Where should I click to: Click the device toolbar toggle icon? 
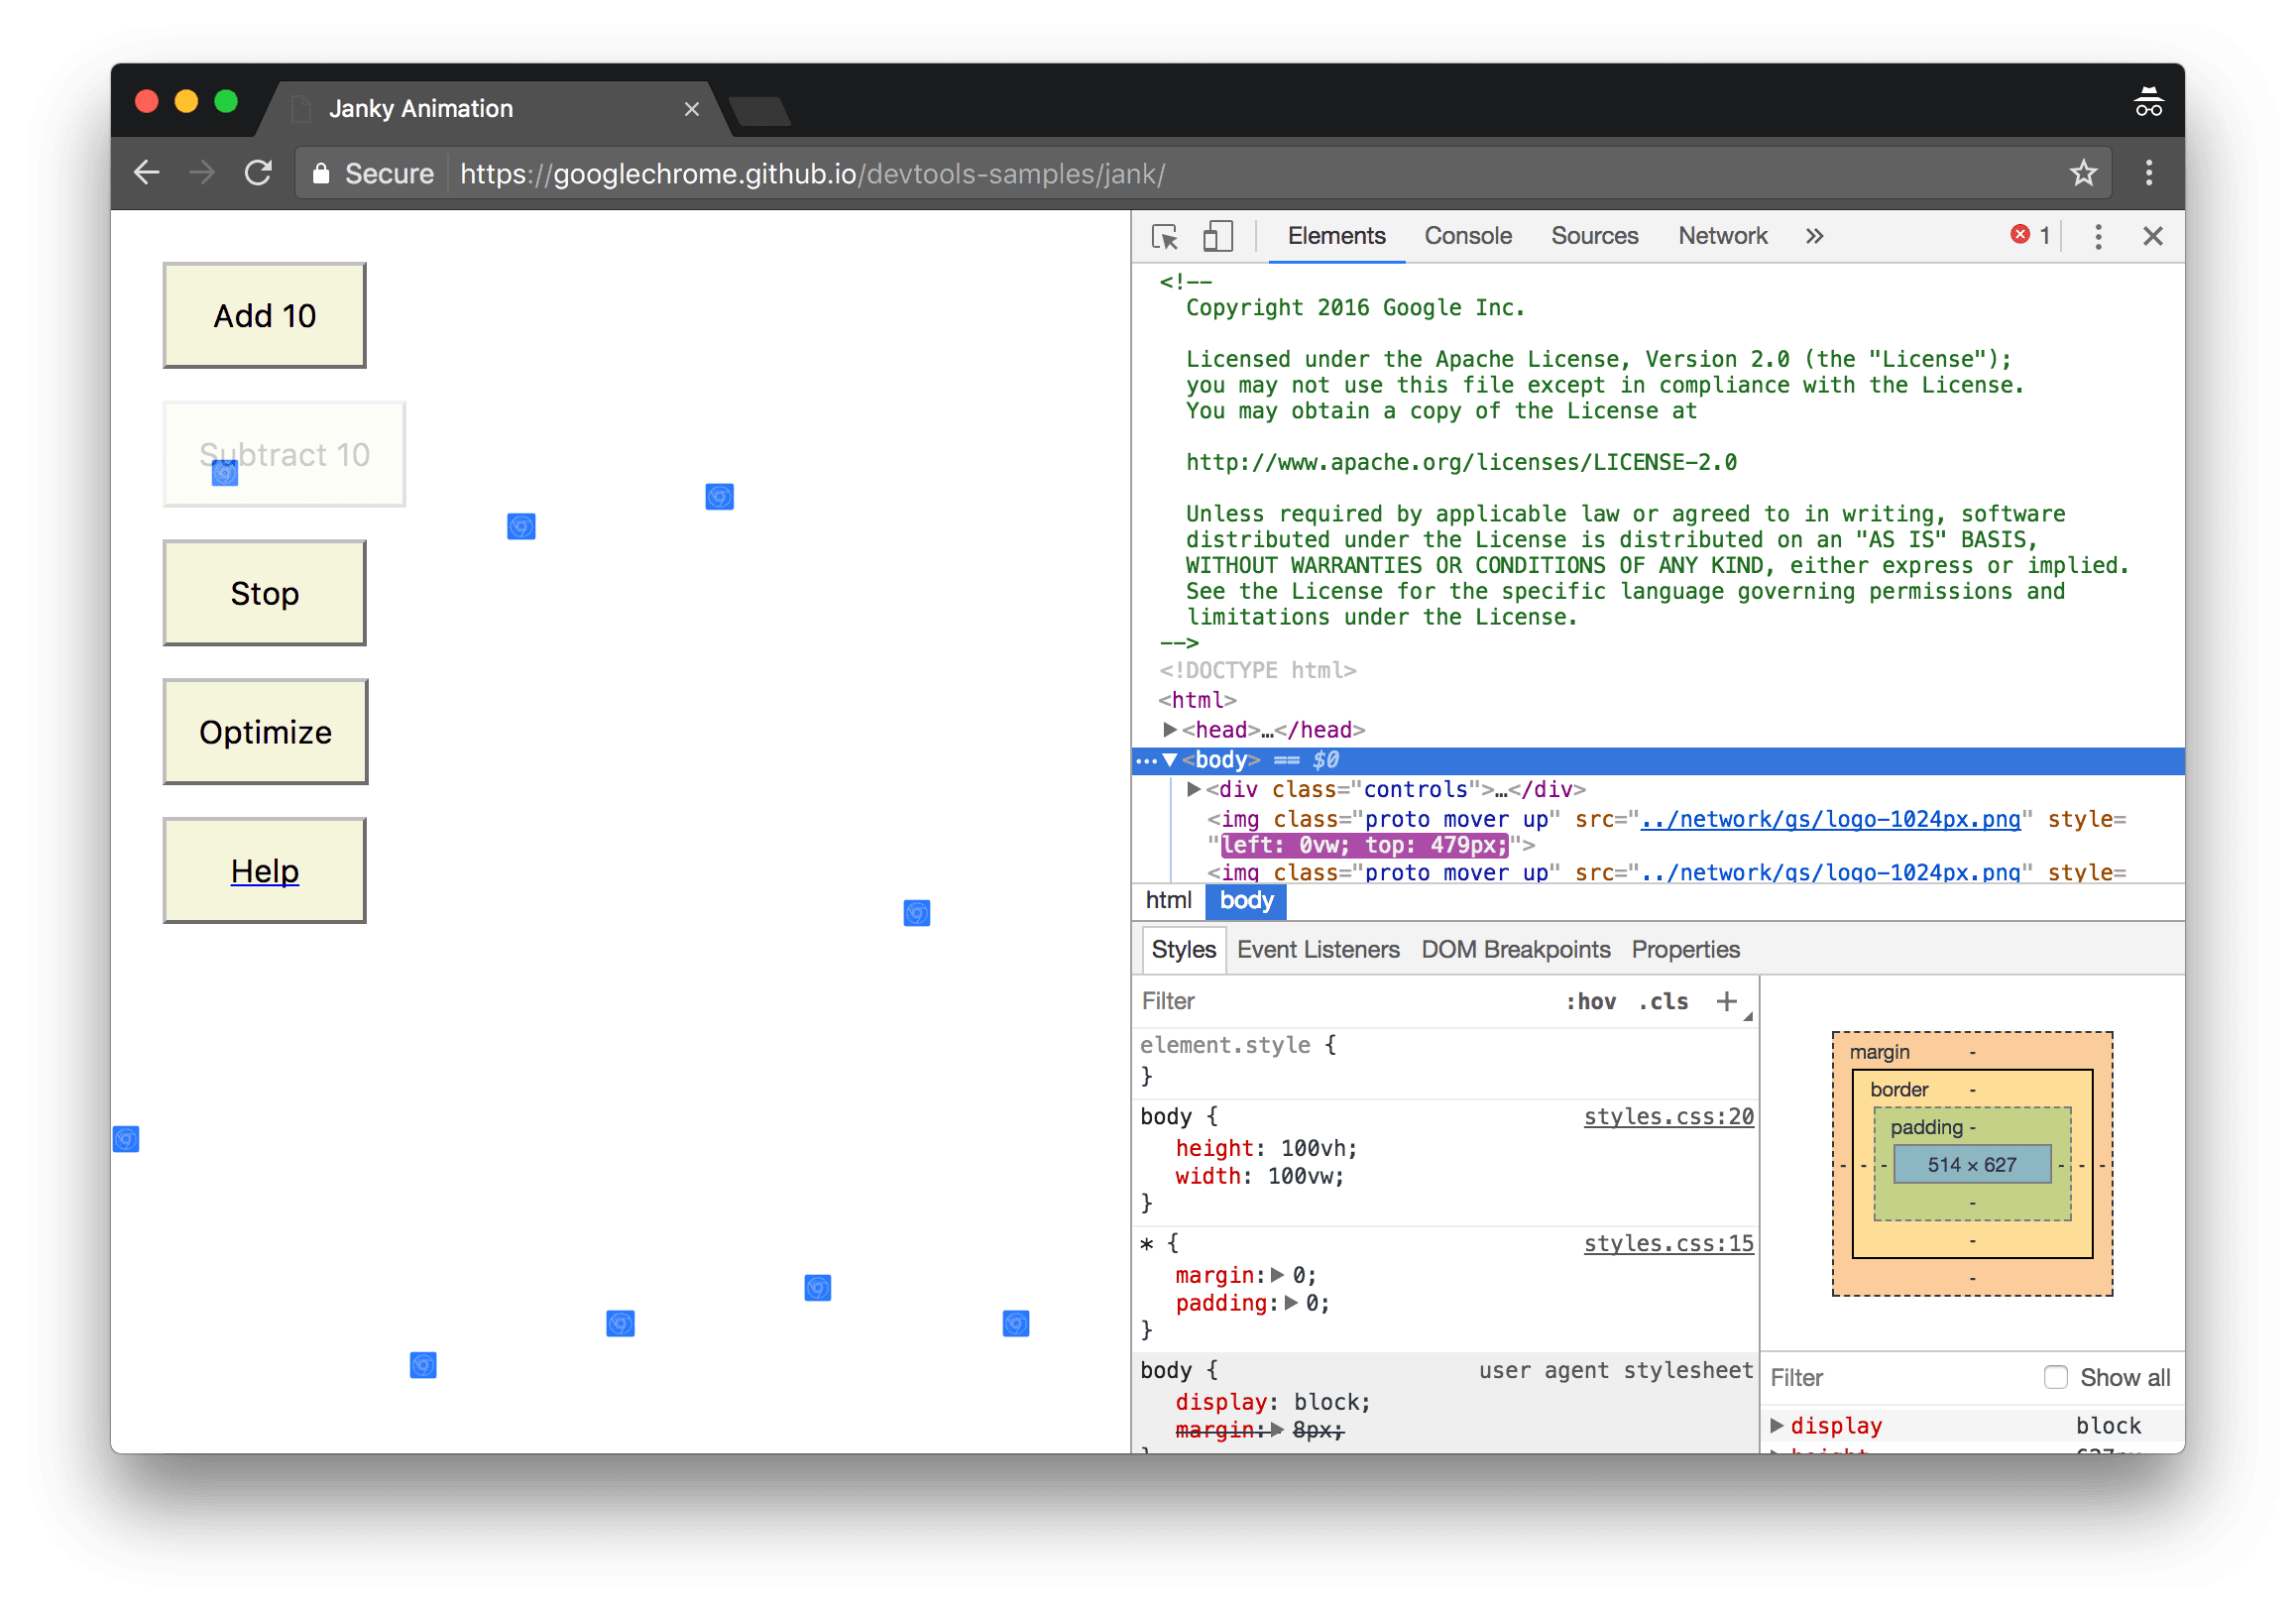click(x=1217, y=236)
